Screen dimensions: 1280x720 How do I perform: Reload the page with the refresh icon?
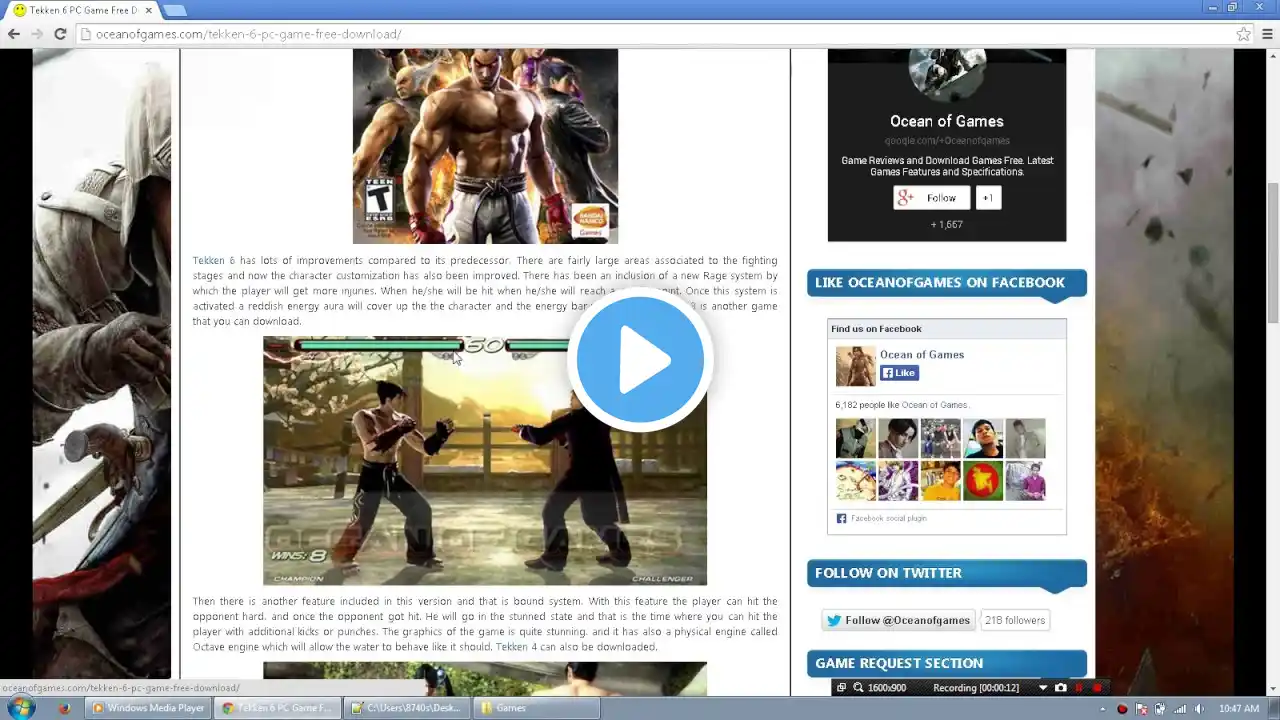tap(60, 34)
